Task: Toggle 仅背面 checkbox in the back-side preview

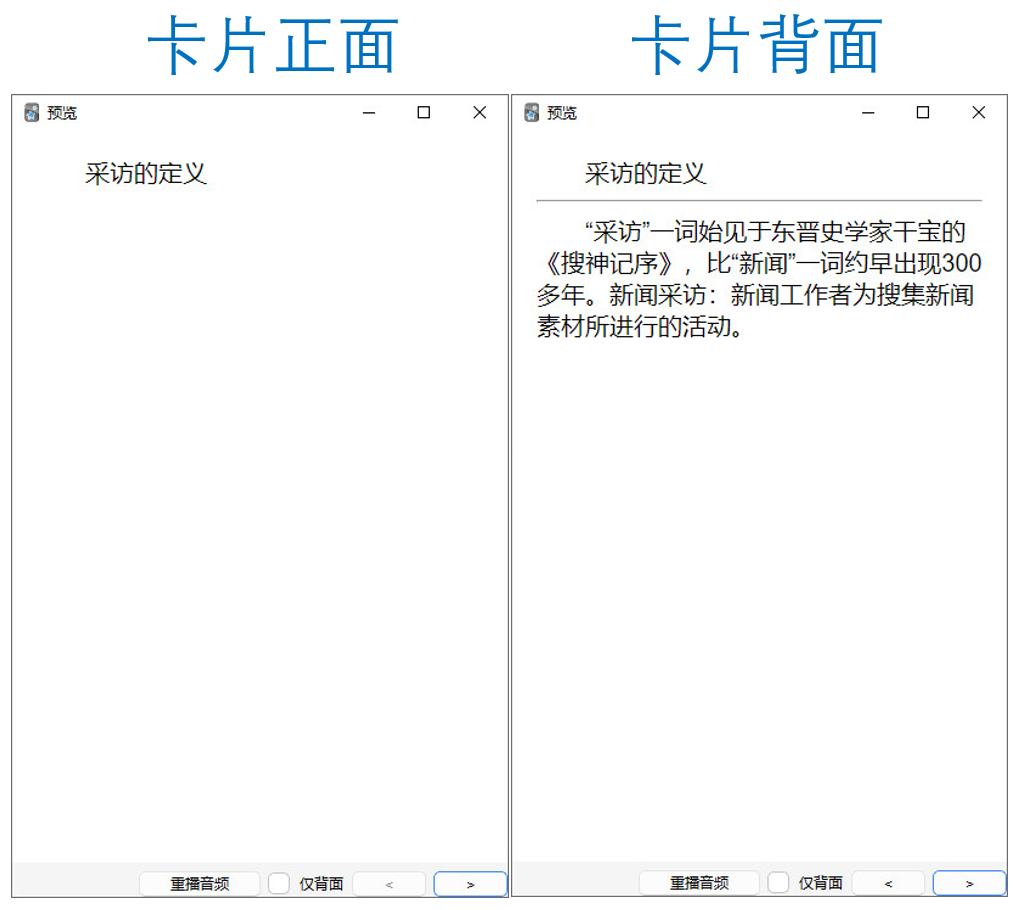Action: (x=778, y=884)
